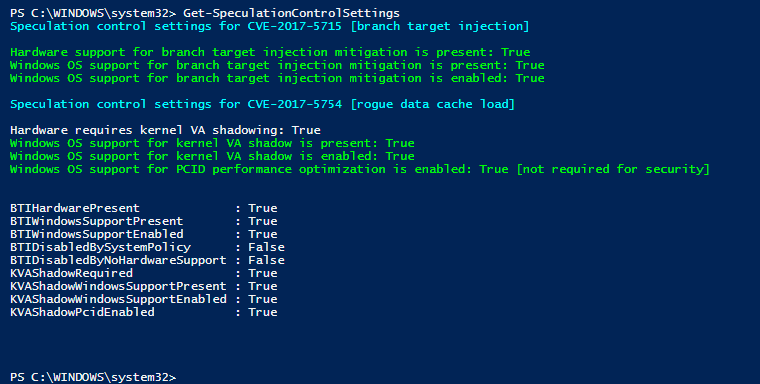Click the Hardware support for branch target injection line
The image size is (760, 384).
[270, 52]
